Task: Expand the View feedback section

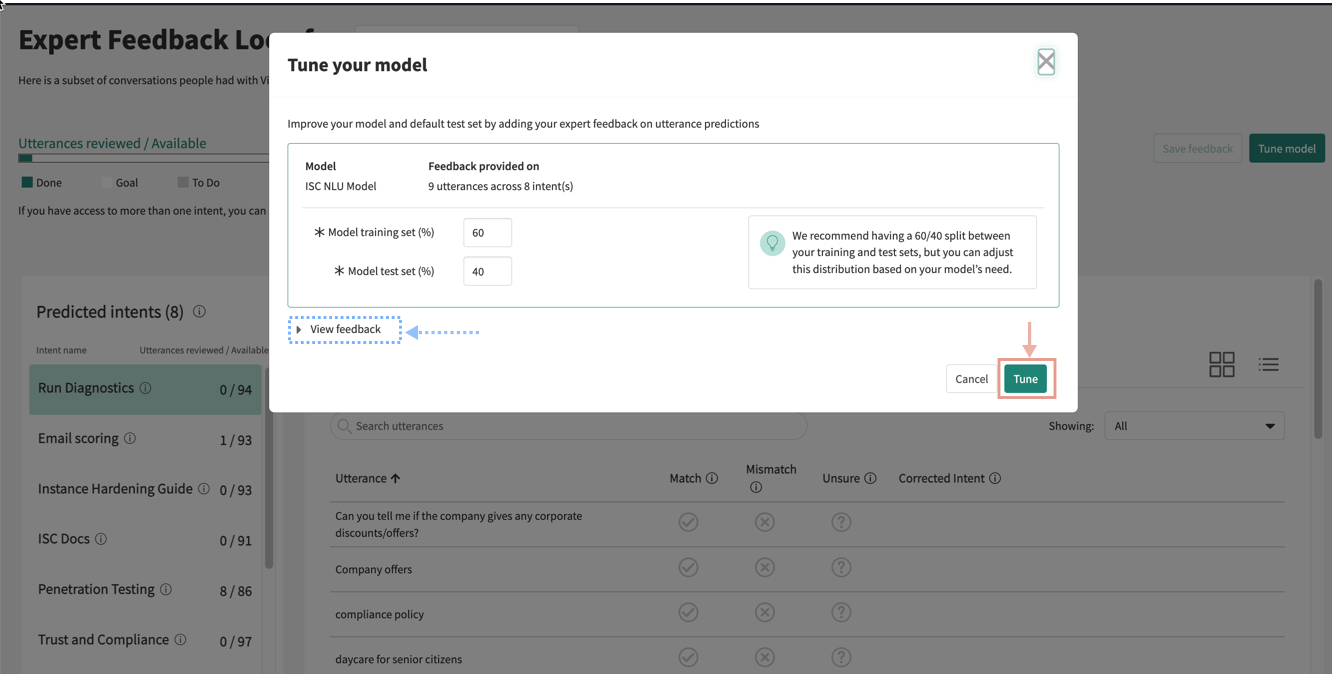Action: (x=344, y=329)
